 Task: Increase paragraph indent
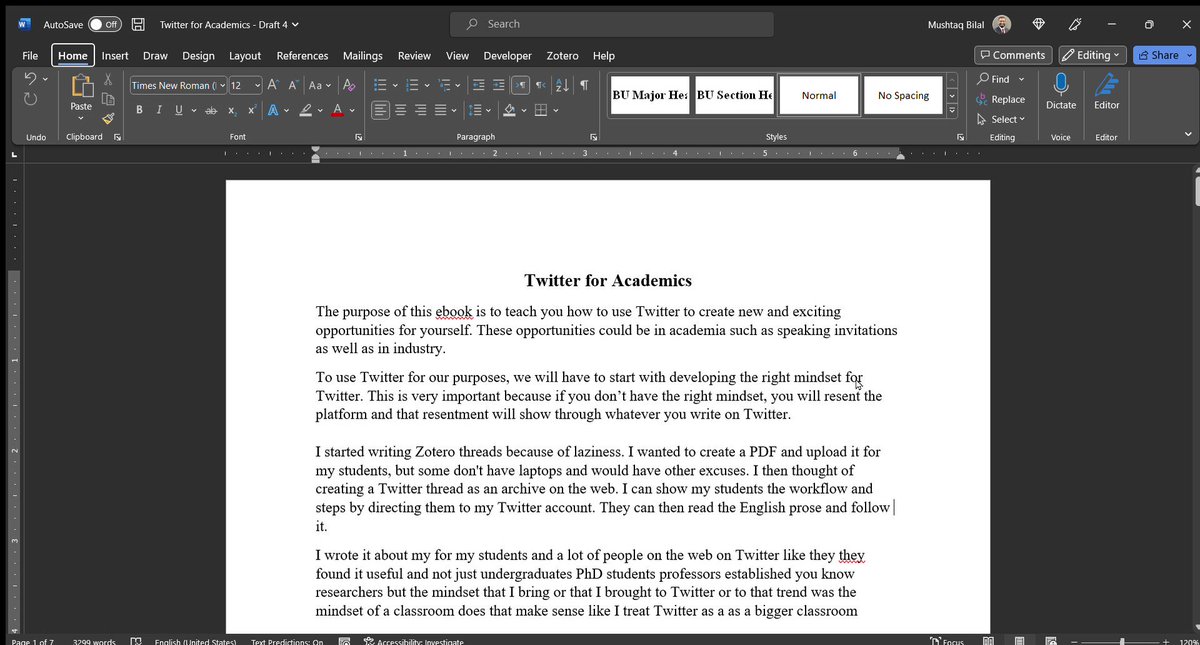pos(499,86)
